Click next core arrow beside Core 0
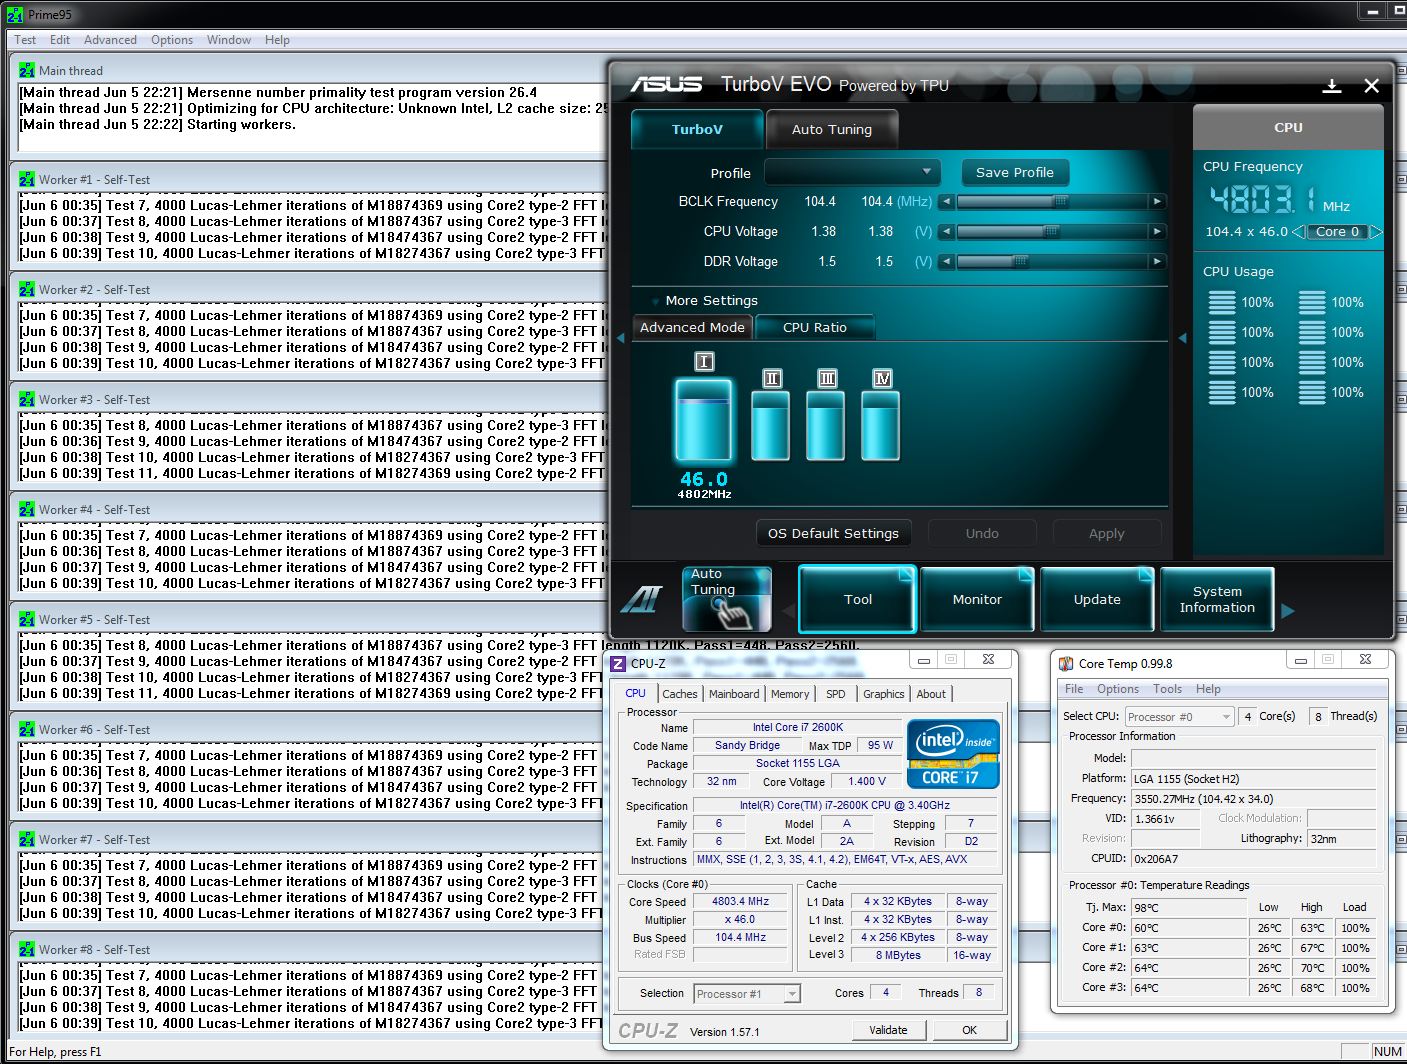The image size is (1407, 1064). [x=1376, y=232]
